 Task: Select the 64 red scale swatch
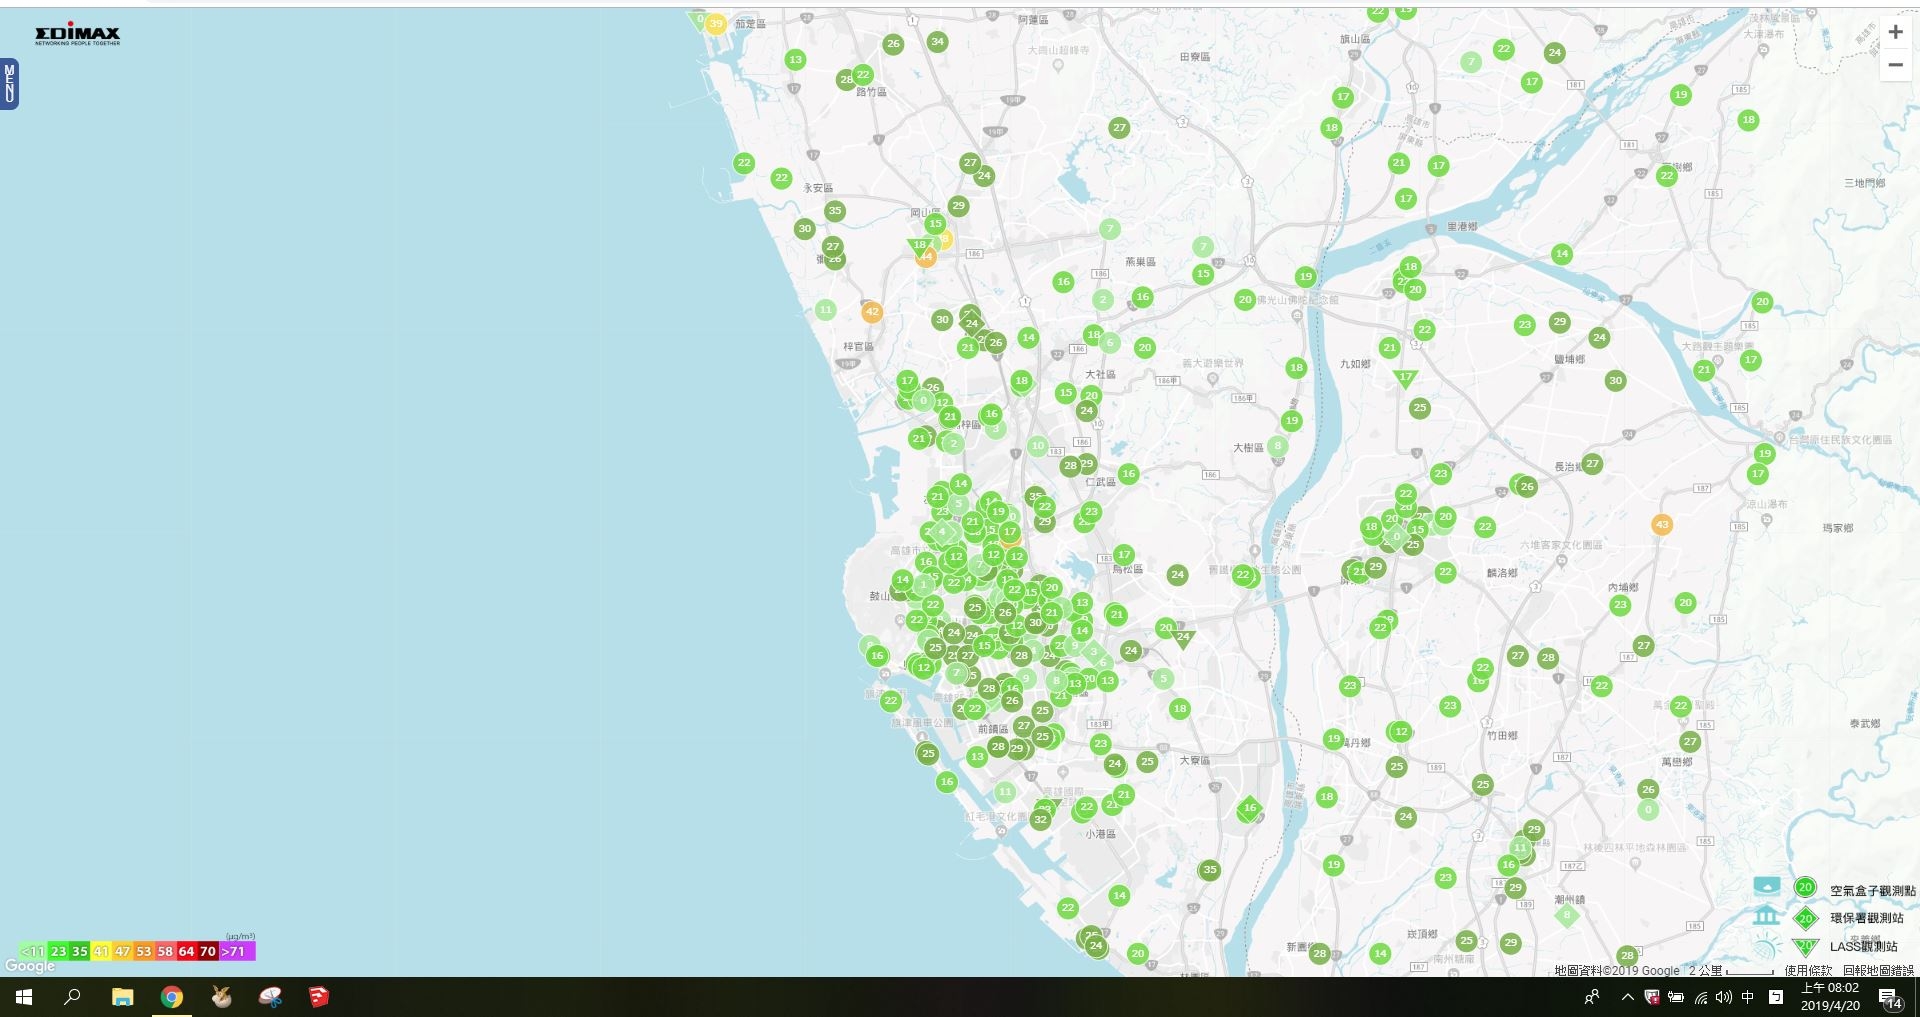click(186, 951)
